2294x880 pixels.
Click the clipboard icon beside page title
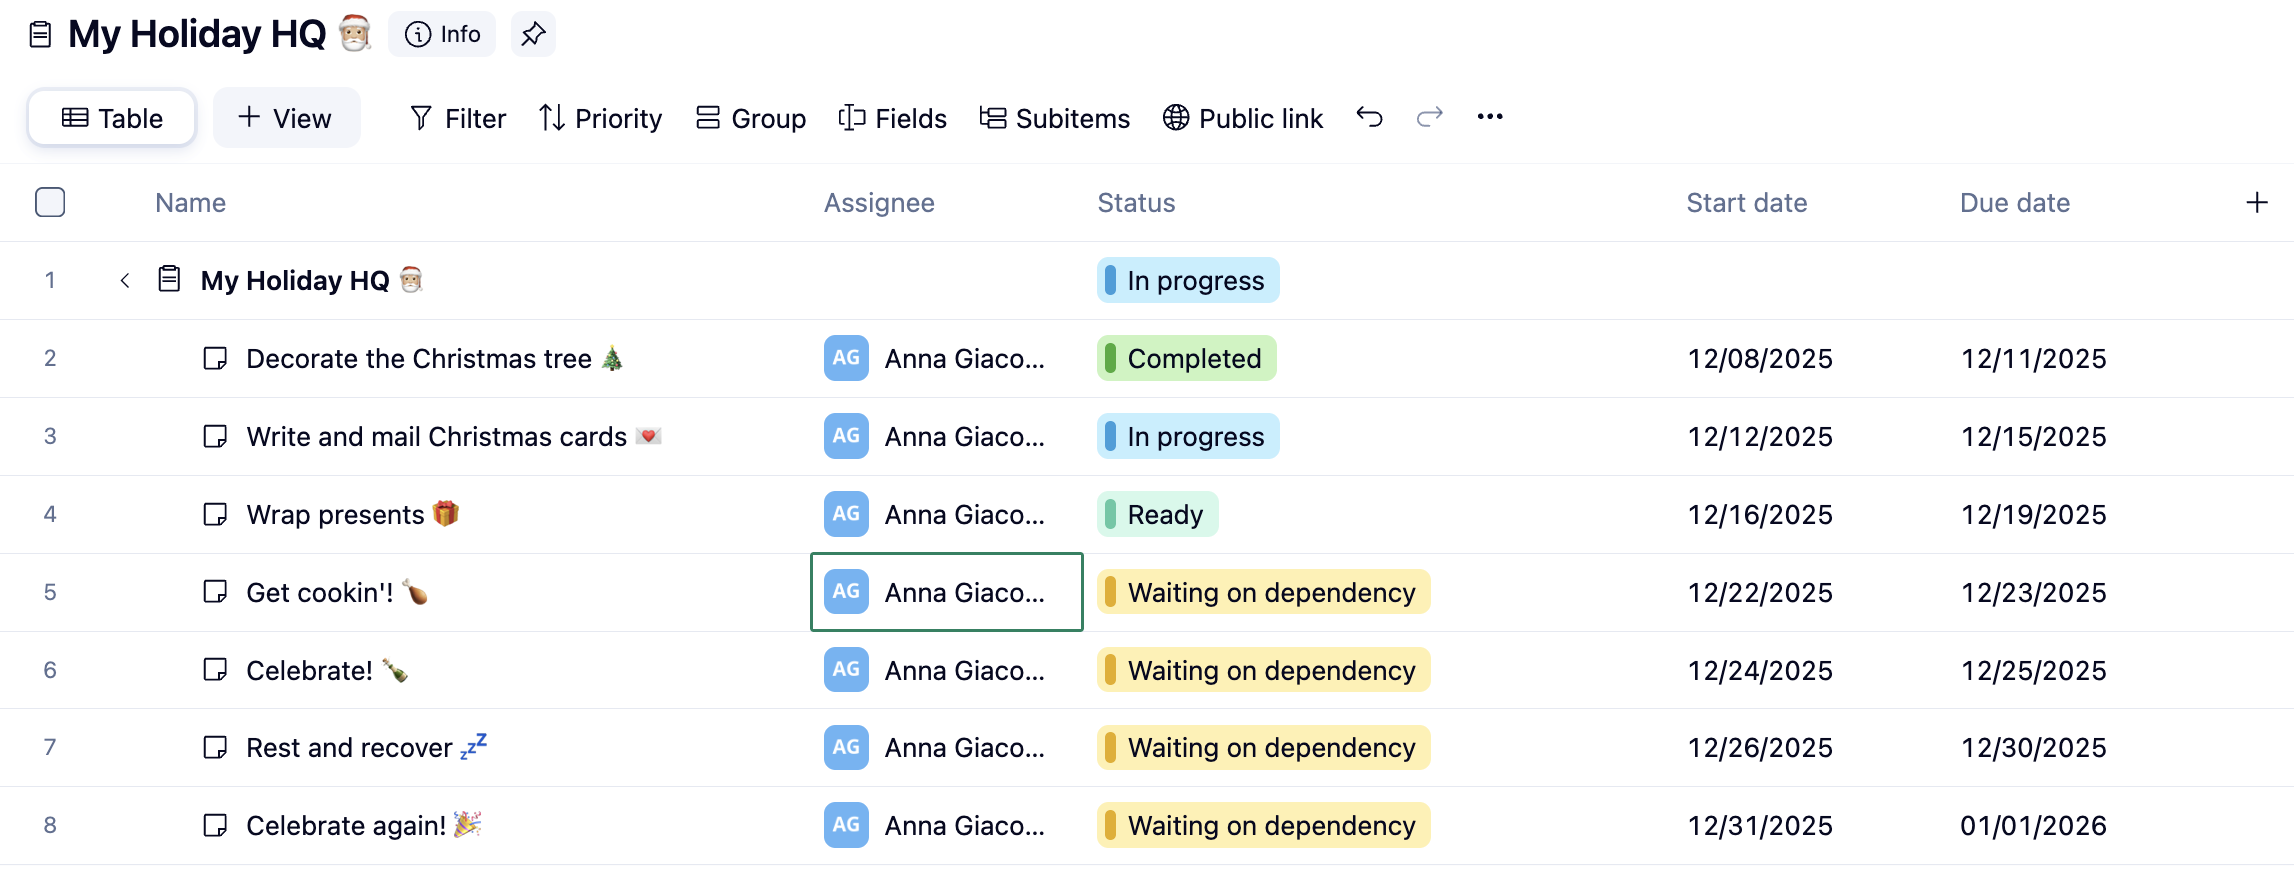[x=40, y=35]
